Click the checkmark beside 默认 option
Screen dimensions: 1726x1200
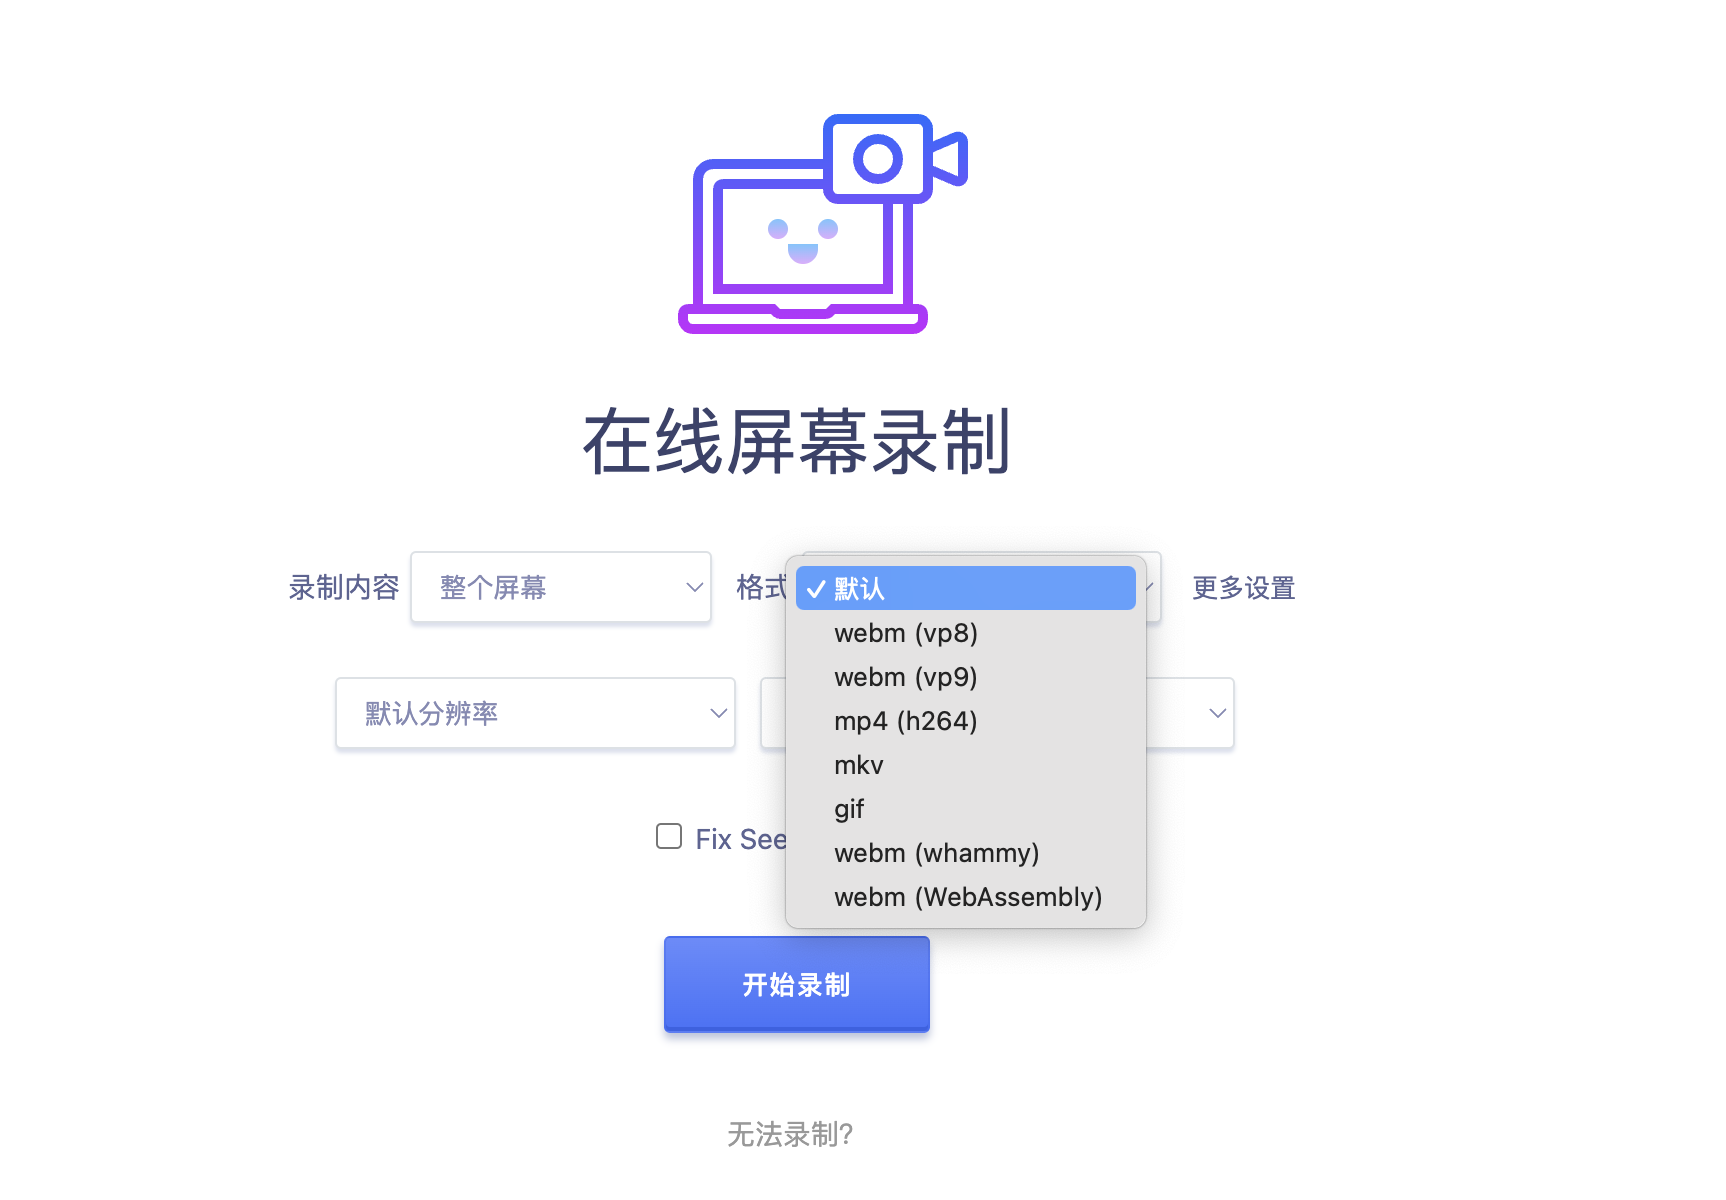(816, 589)
